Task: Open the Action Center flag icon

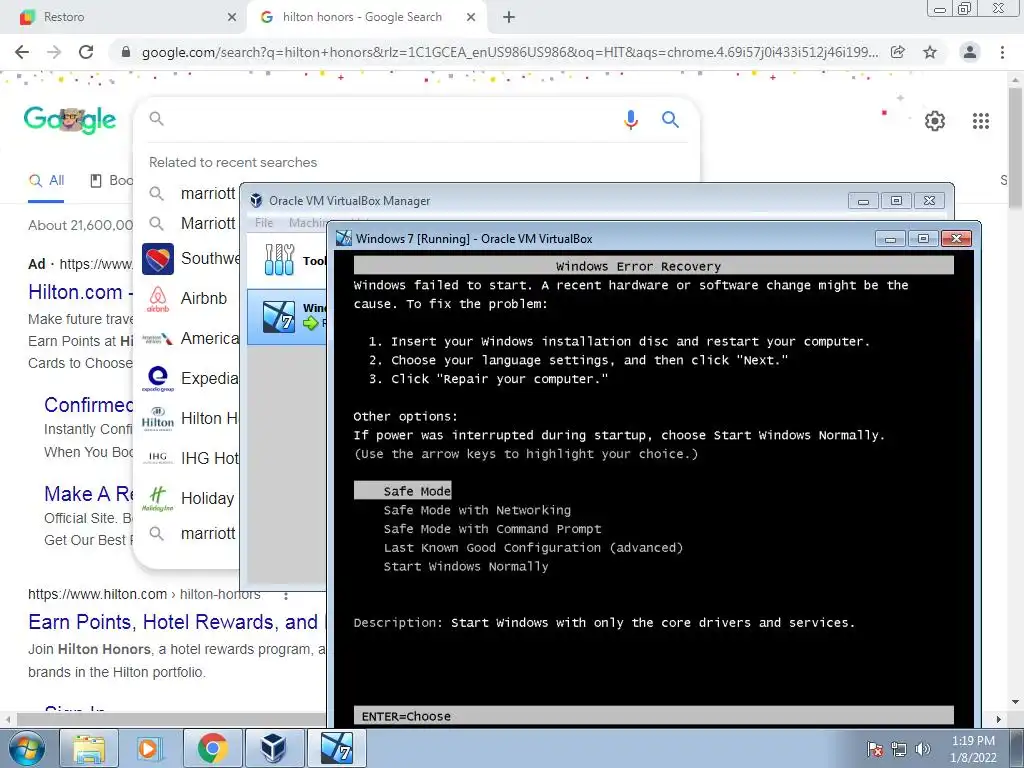Action: [x=875, y=748]
